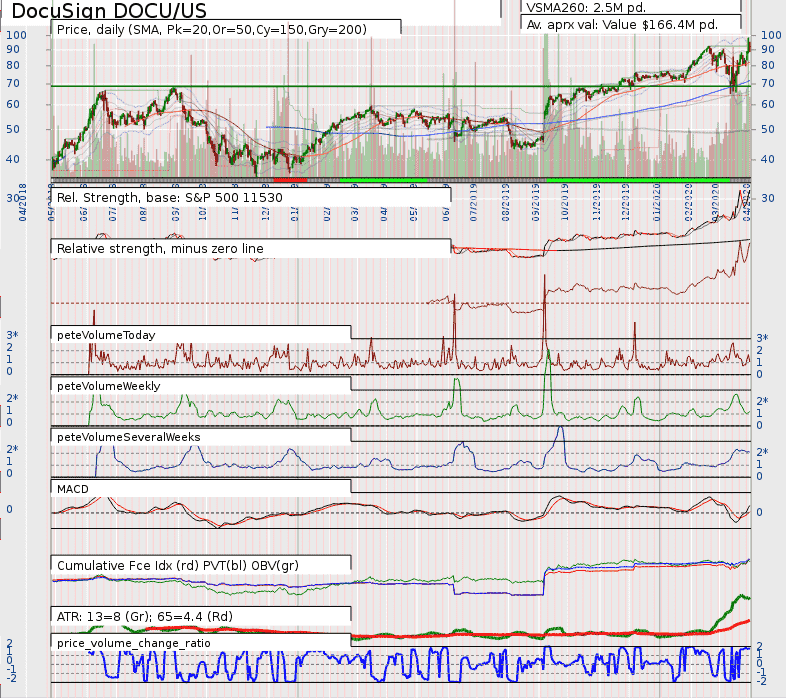Image resolution: width=786 pixels, height=698 pixels.
Task: Click the 70 value on right price axis
Action: point(767,83)
